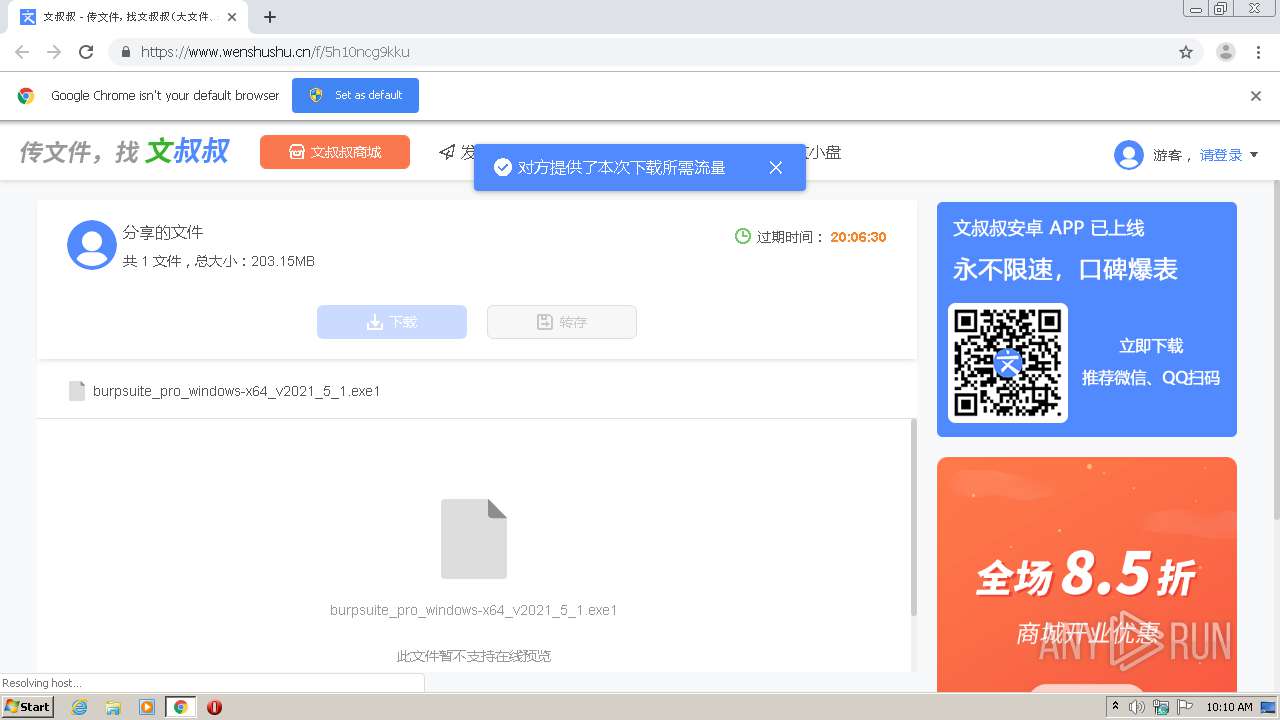Click the QR code in the Android app banner
1280x720 pixels.
(x=1008, y=363)
